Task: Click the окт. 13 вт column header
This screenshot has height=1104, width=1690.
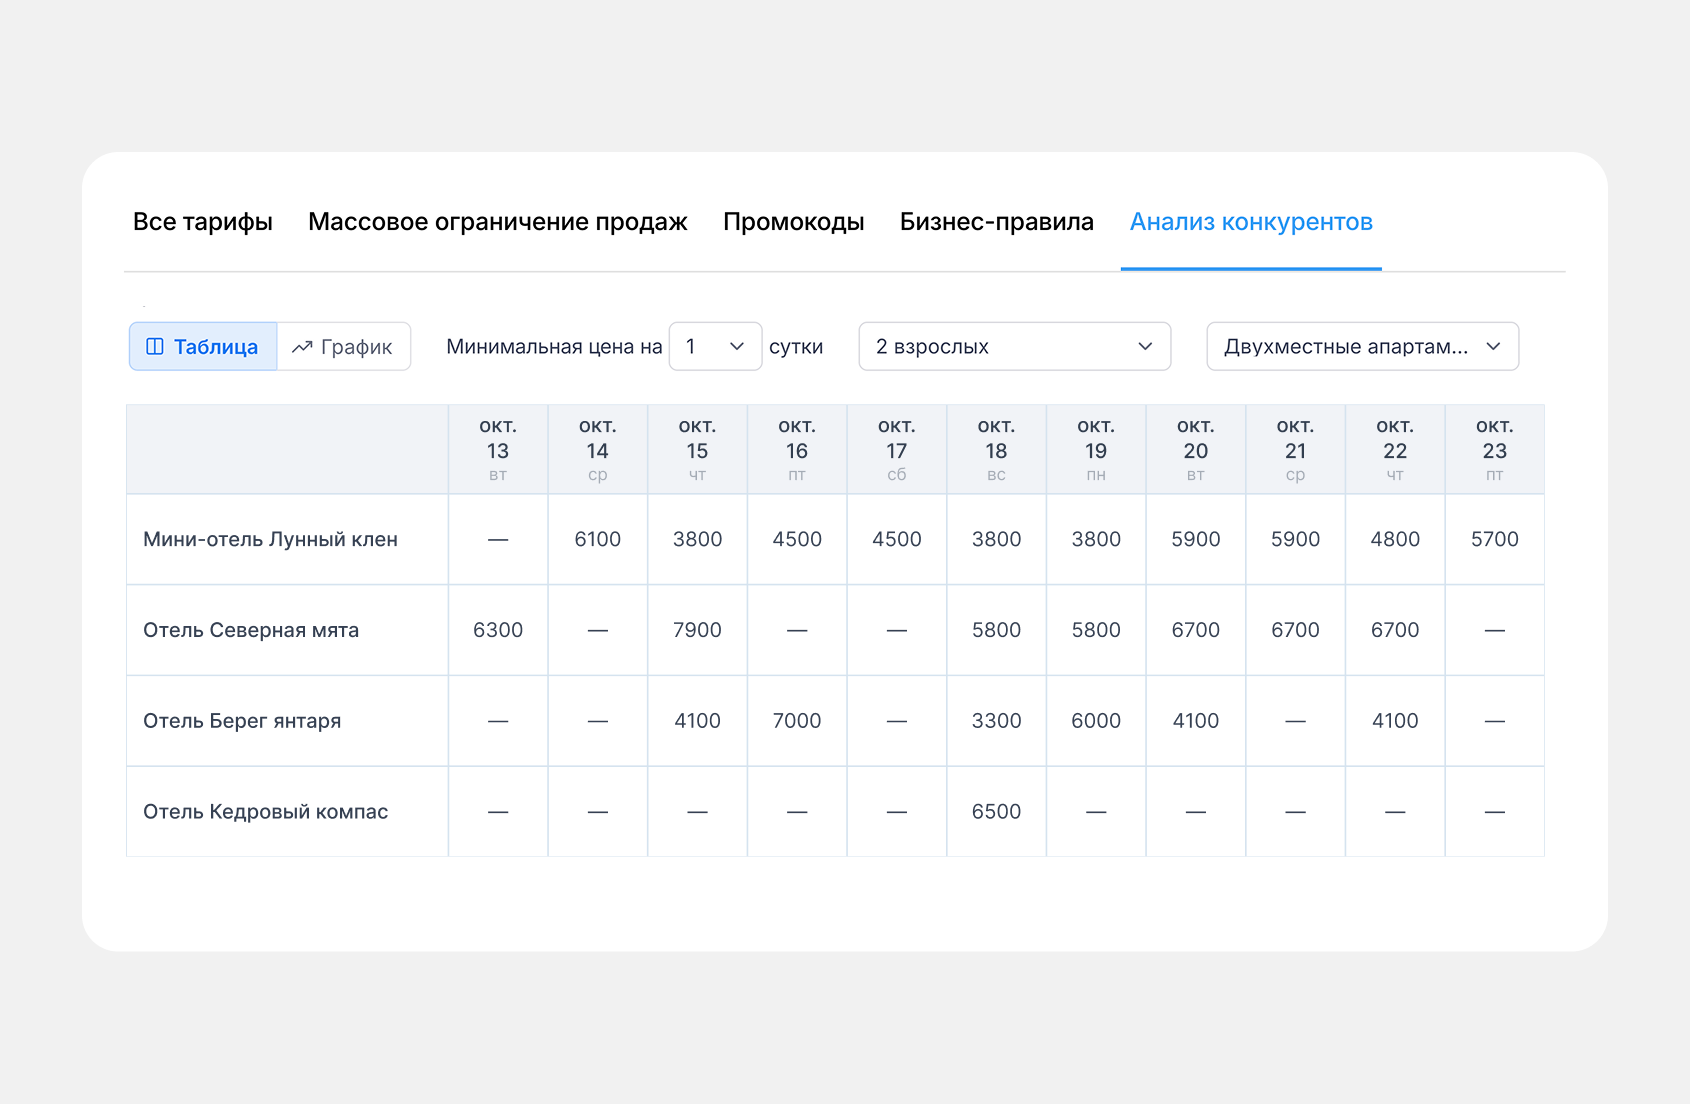Action: 498,450
